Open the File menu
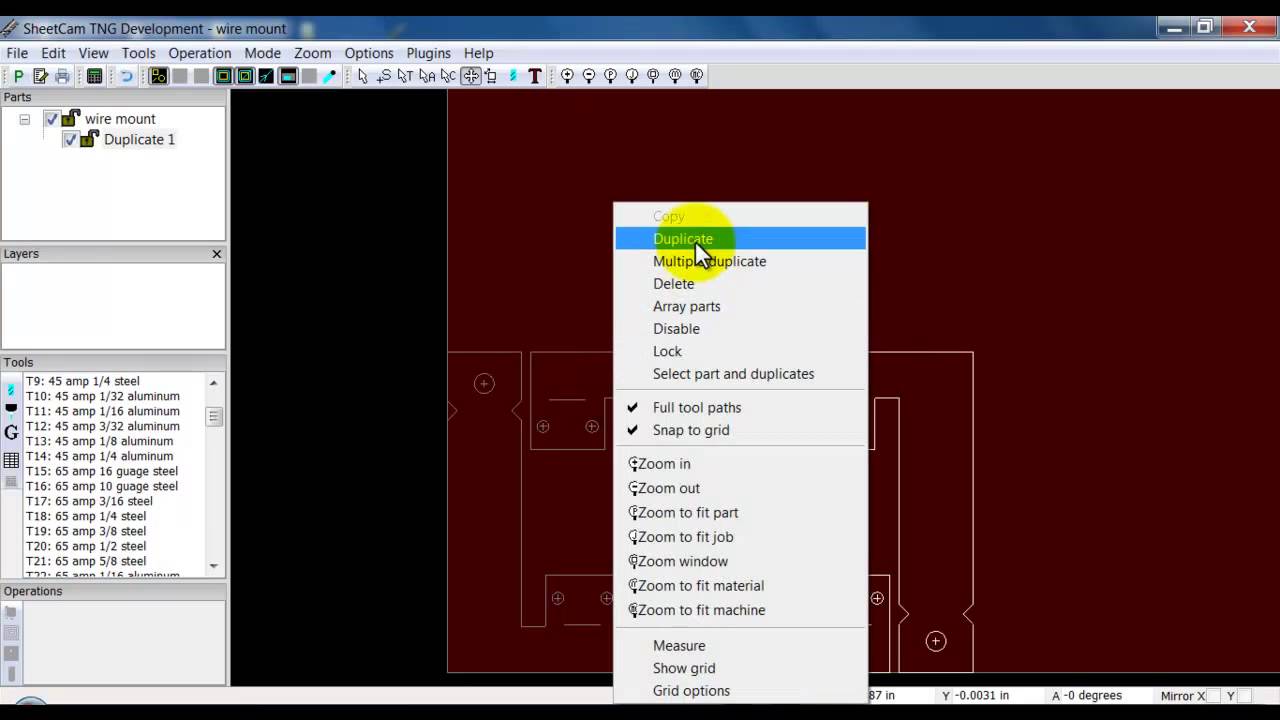1280x720 pixels. 17,53
